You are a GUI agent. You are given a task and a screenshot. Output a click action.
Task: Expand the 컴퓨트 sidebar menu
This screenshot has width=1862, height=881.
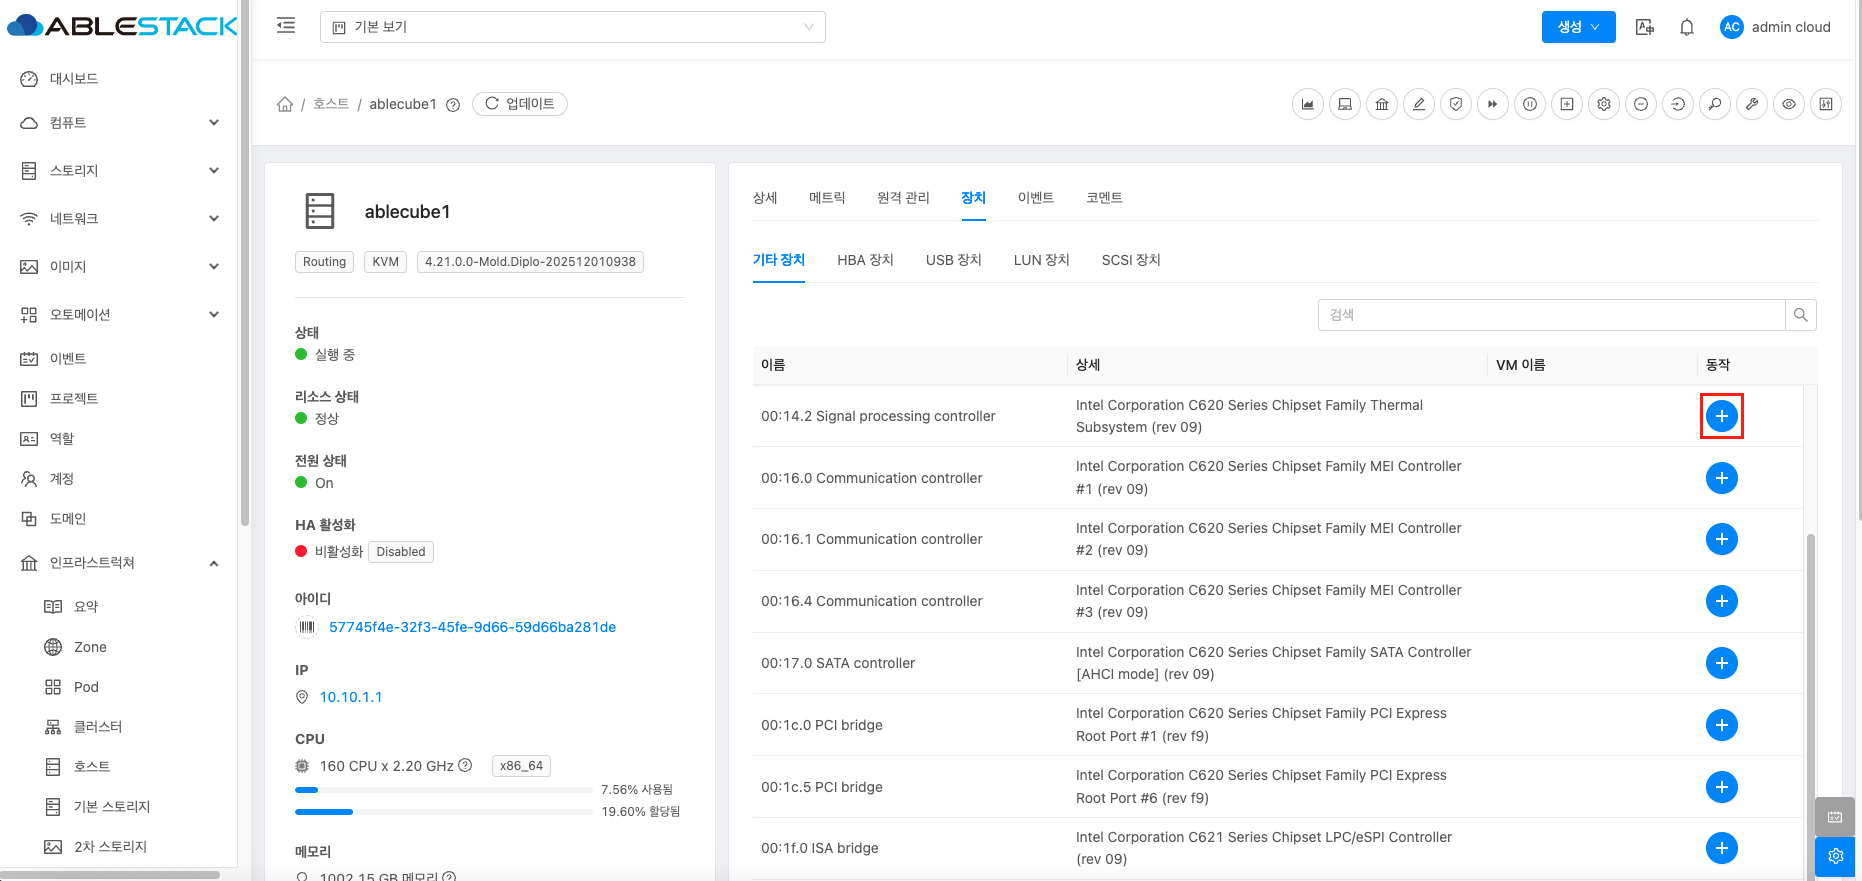click(120, 123)
